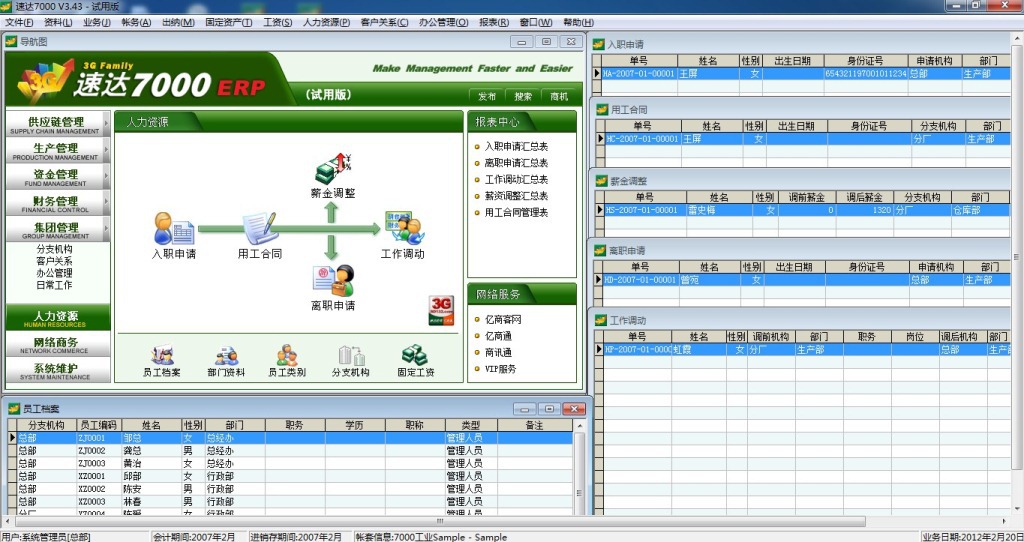Screen dimensions: 1024x542
Task: Open 离职申请汇总表 report link
Action: click(516, 163)
